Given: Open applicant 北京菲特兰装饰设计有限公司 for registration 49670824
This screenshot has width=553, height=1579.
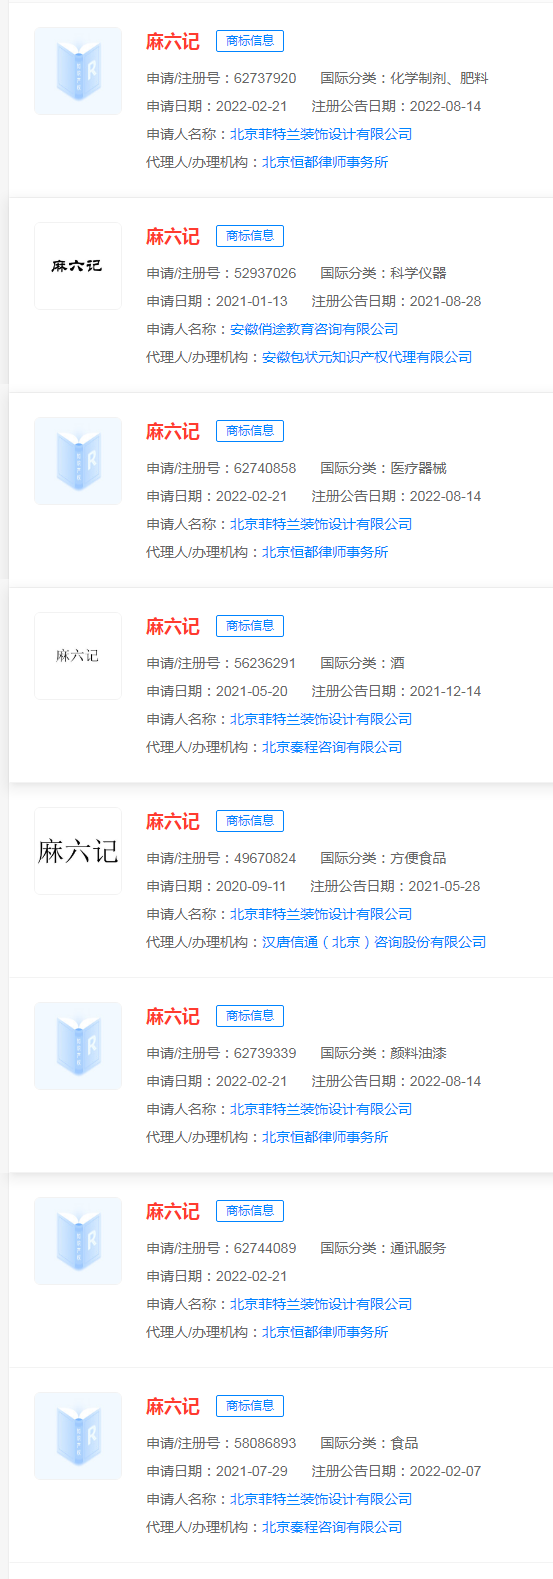Looking at the screenshot, I should tap(321, 914).
